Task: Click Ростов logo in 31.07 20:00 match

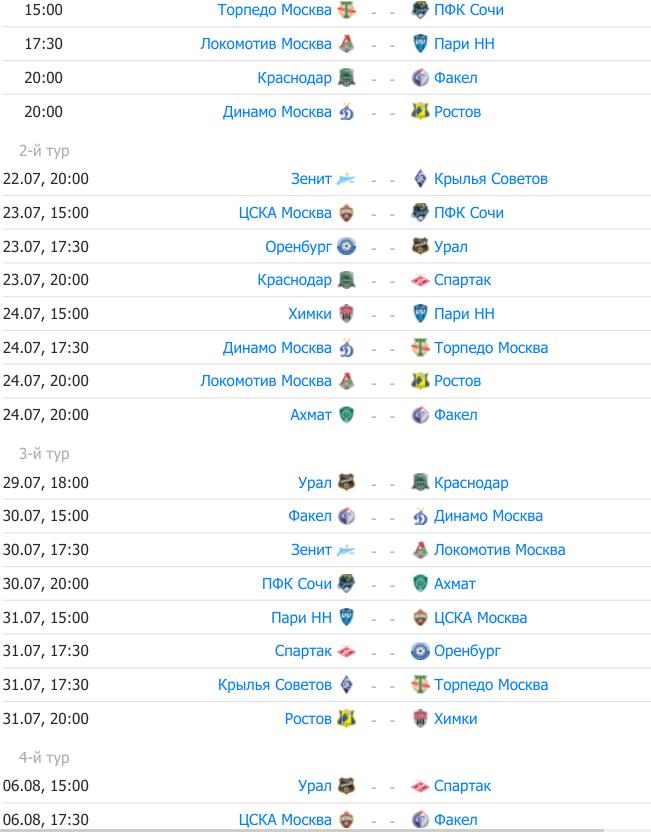Action: pyautogui.click(x=346, y=719)
